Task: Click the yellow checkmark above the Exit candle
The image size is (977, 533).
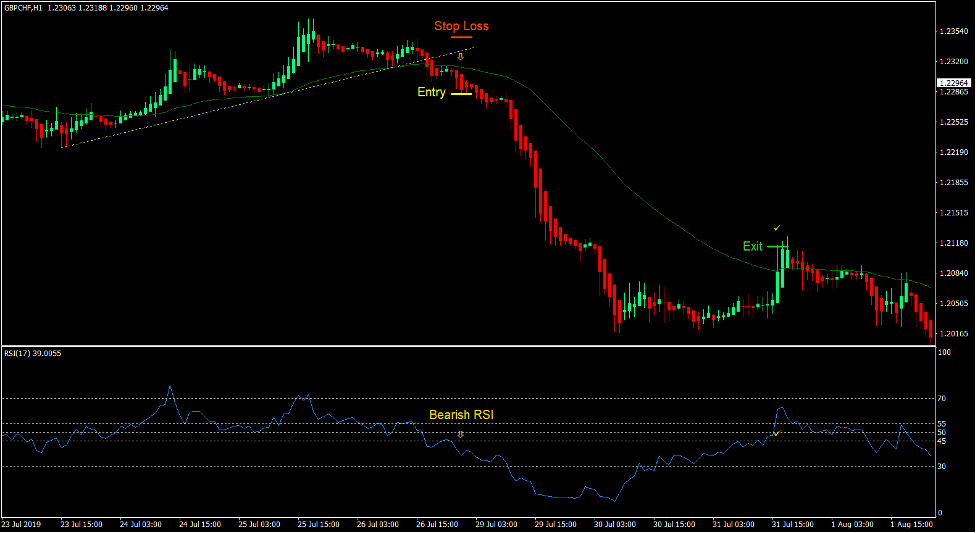Action: 777,228
